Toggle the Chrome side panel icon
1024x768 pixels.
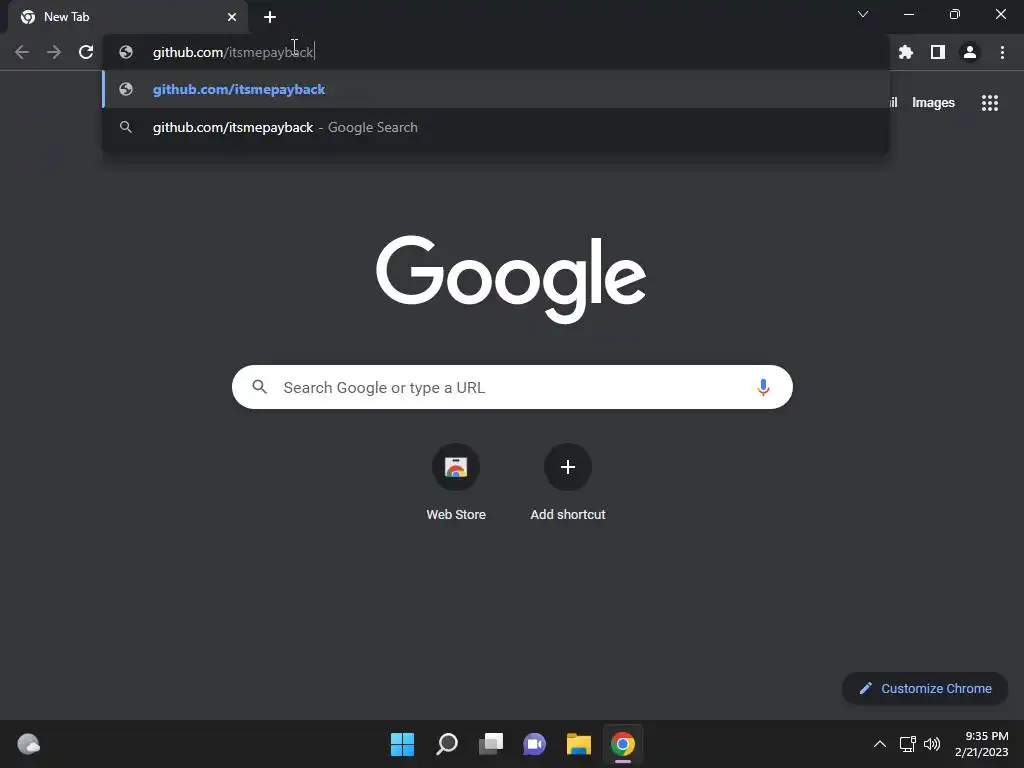pos(938,52)
